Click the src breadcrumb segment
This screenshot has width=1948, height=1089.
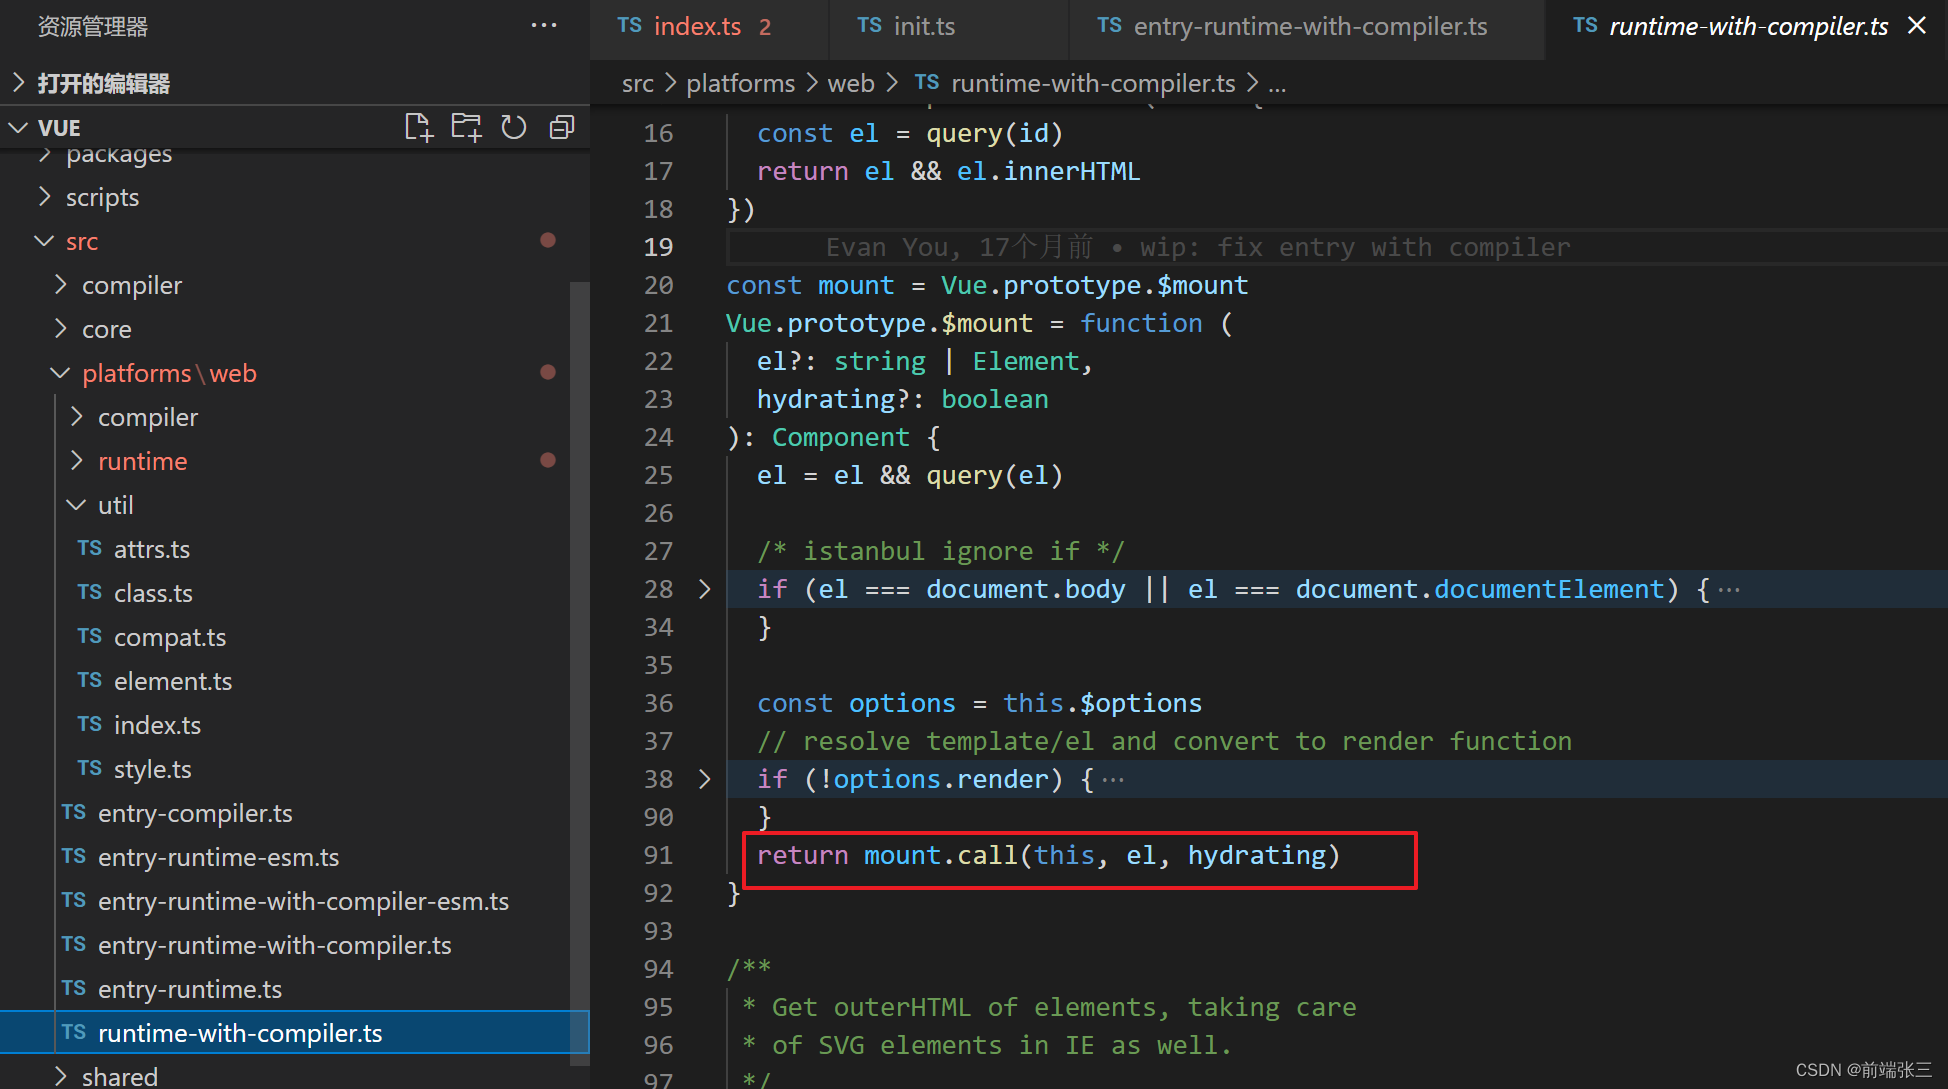pyautogui.click(x=637, y=83)
